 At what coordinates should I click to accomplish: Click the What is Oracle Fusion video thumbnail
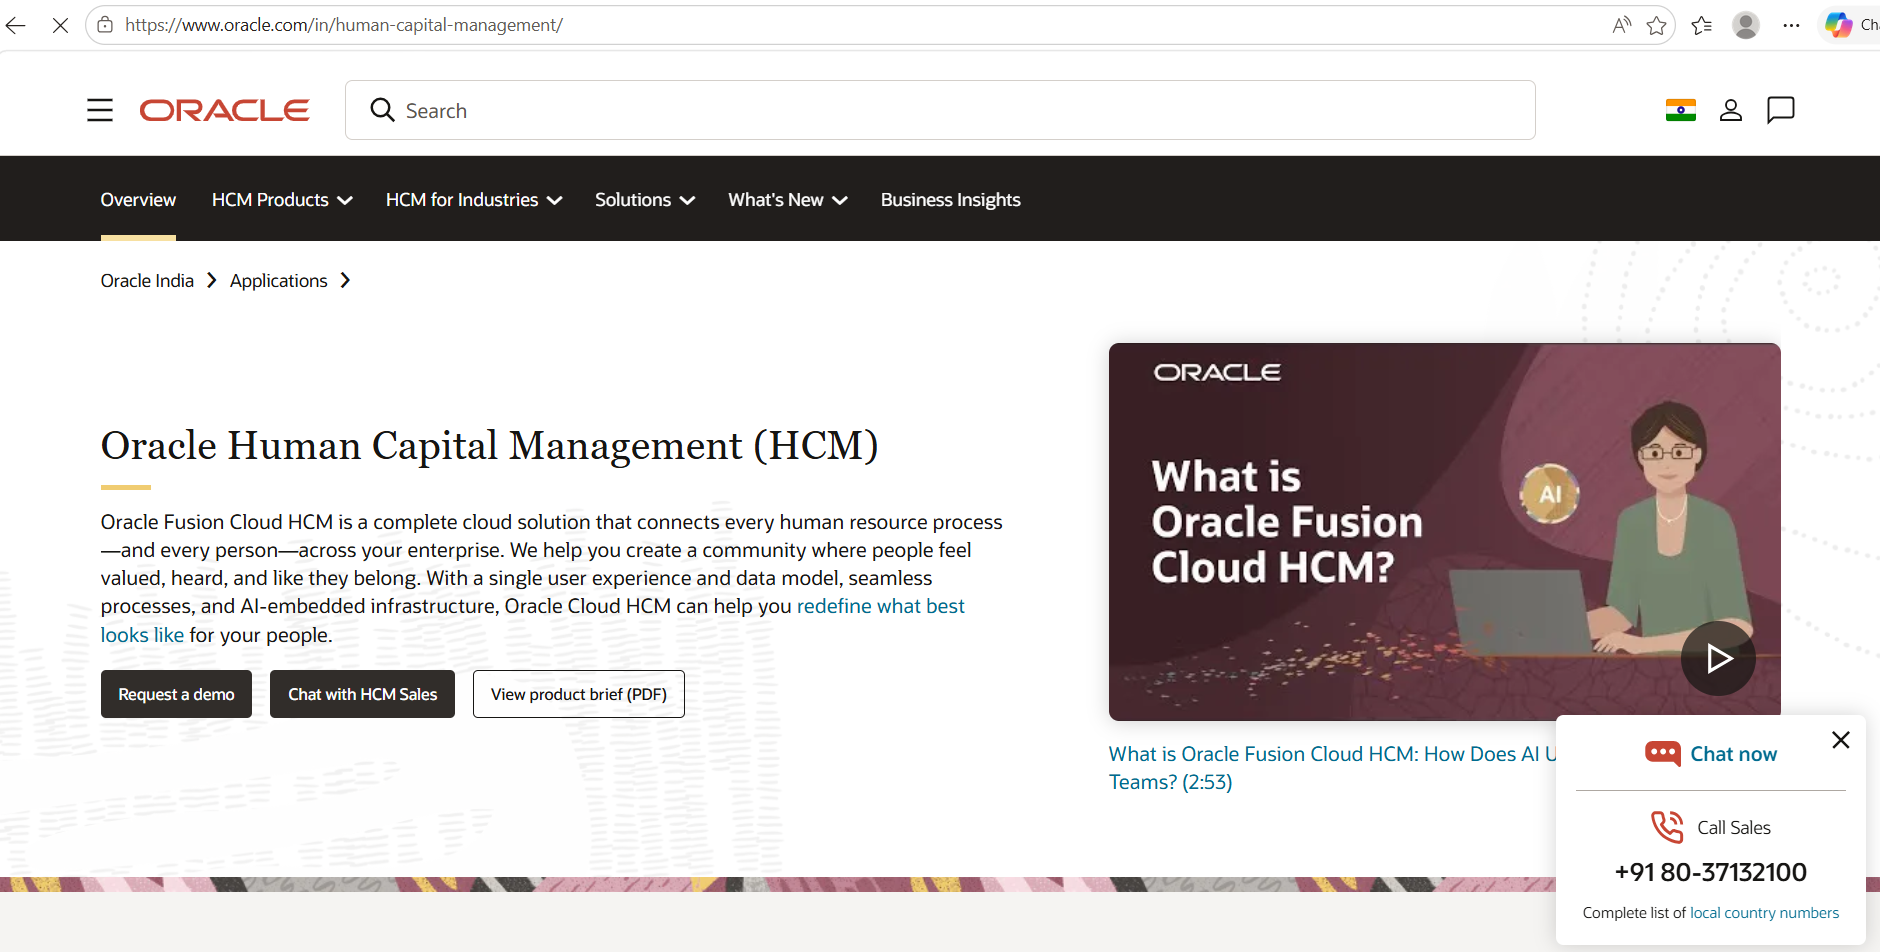click(1444, 531)
